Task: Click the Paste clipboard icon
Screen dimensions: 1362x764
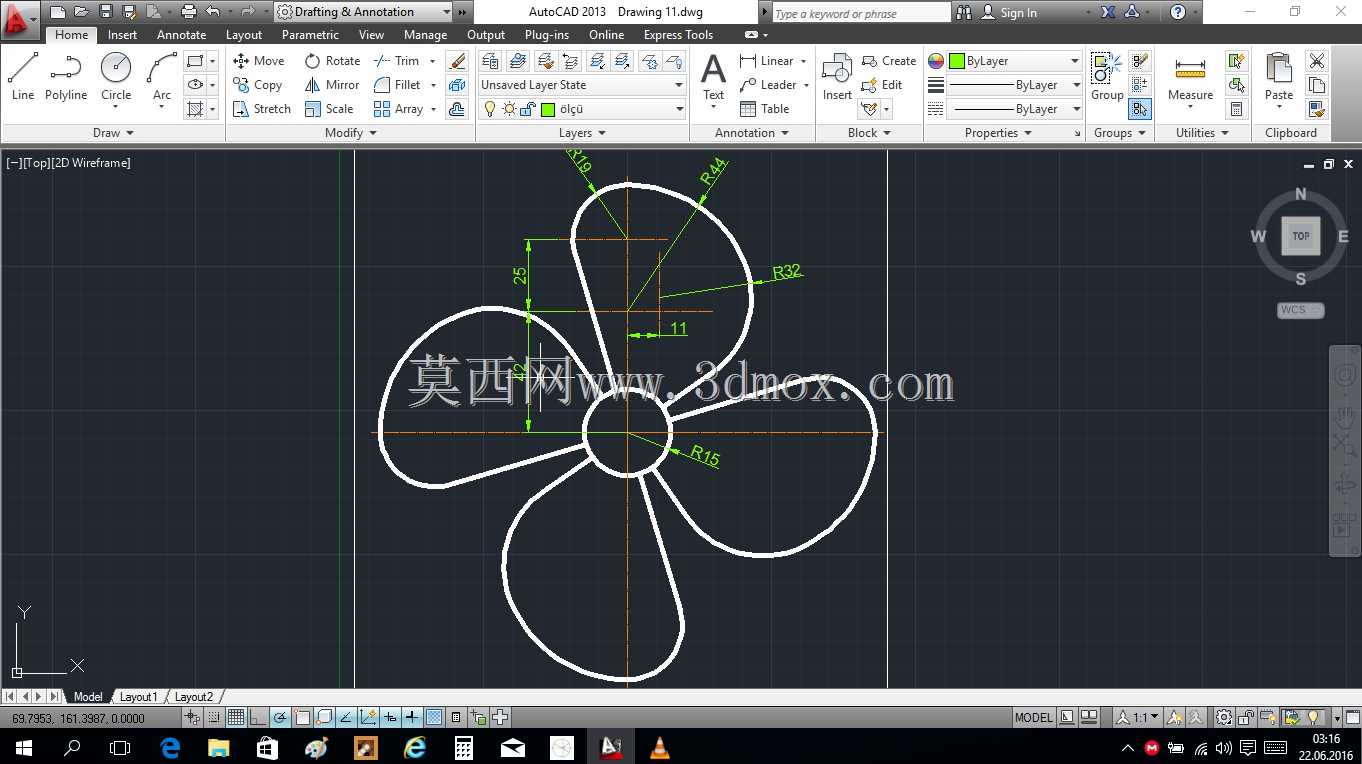Action: tap(1279, 77)
